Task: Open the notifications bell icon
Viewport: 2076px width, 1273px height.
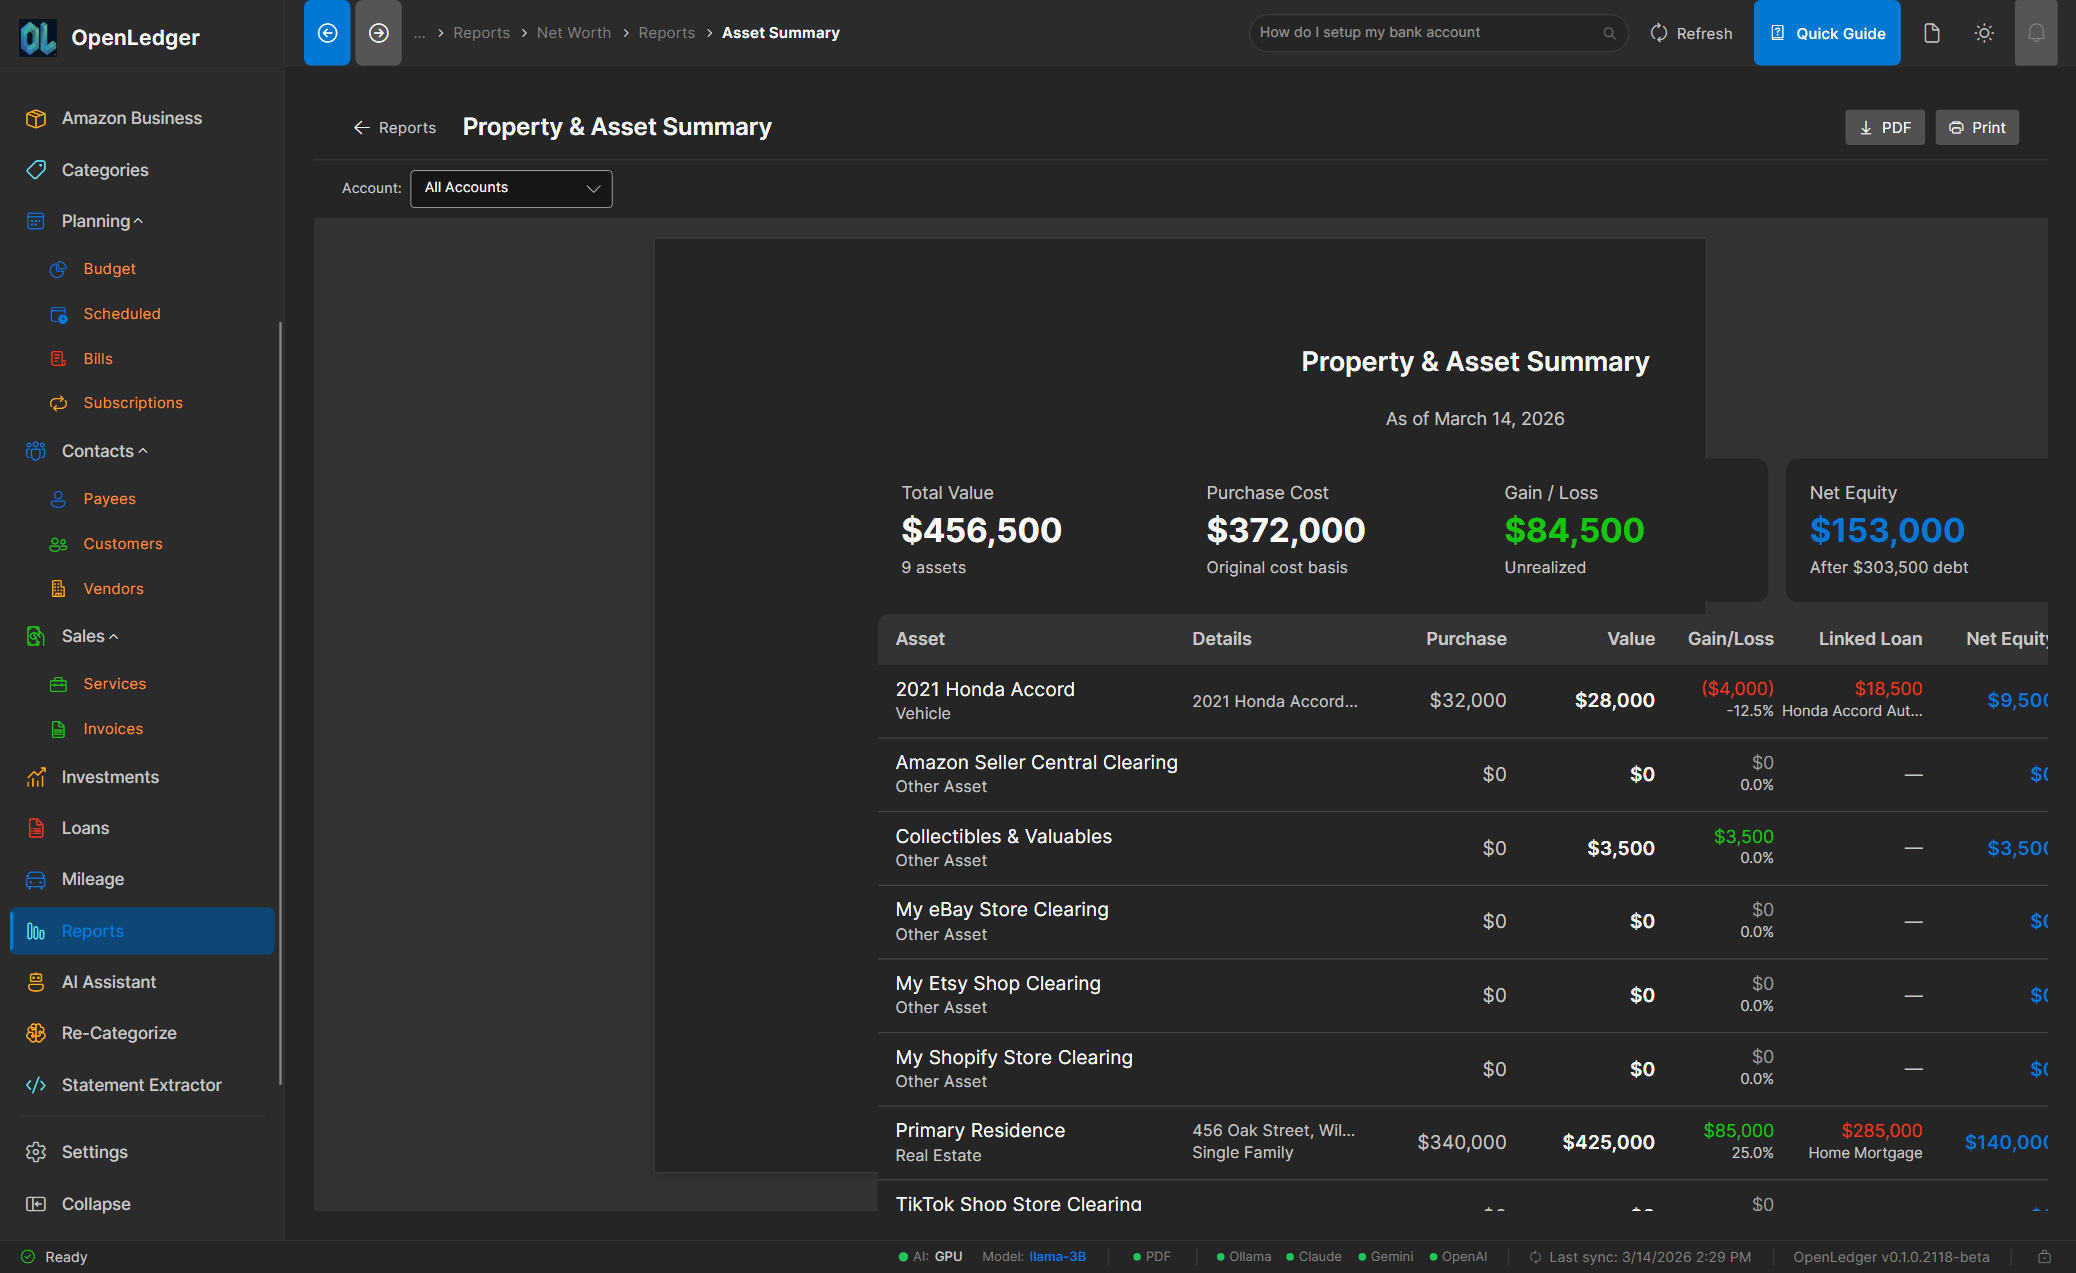Action: click(x=2035, y=33)
